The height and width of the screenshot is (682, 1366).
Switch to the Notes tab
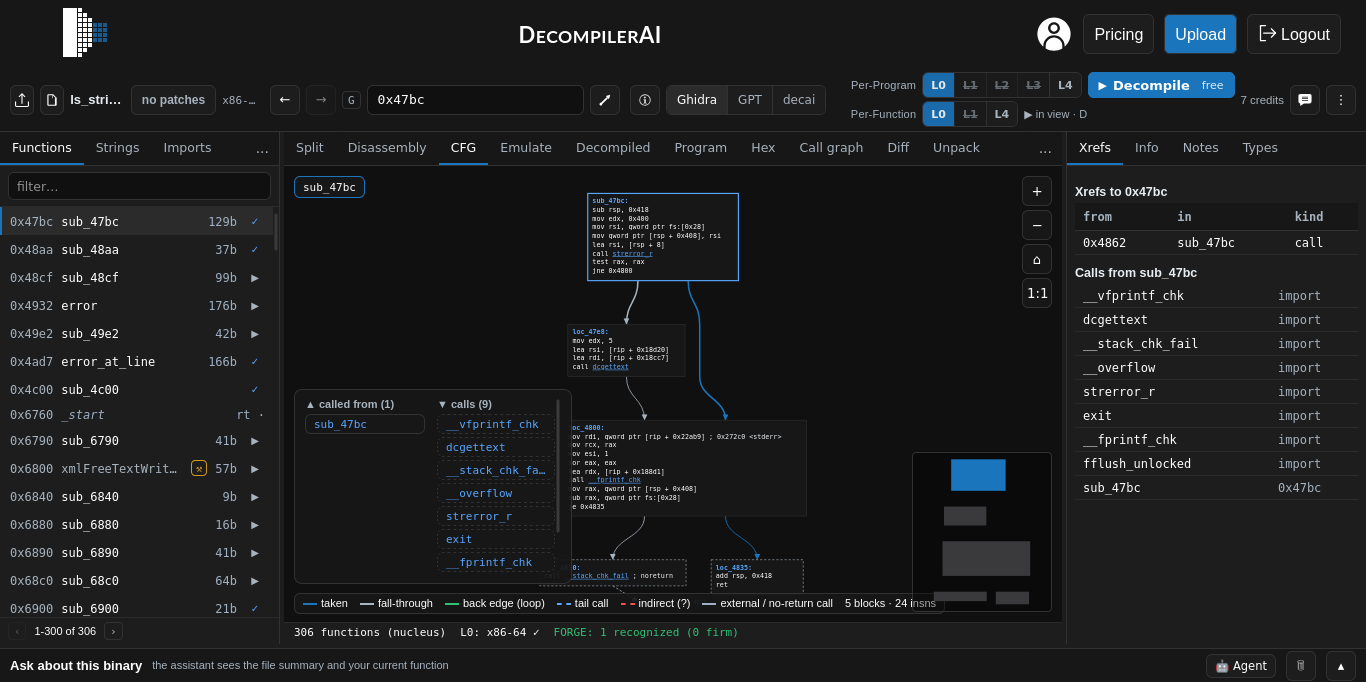(x=1201, y=148)
